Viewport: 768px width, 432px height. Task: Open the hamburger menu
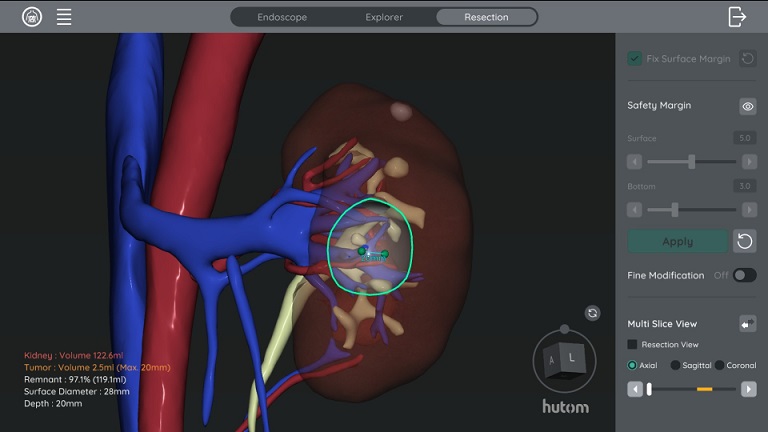click(64, 17)
